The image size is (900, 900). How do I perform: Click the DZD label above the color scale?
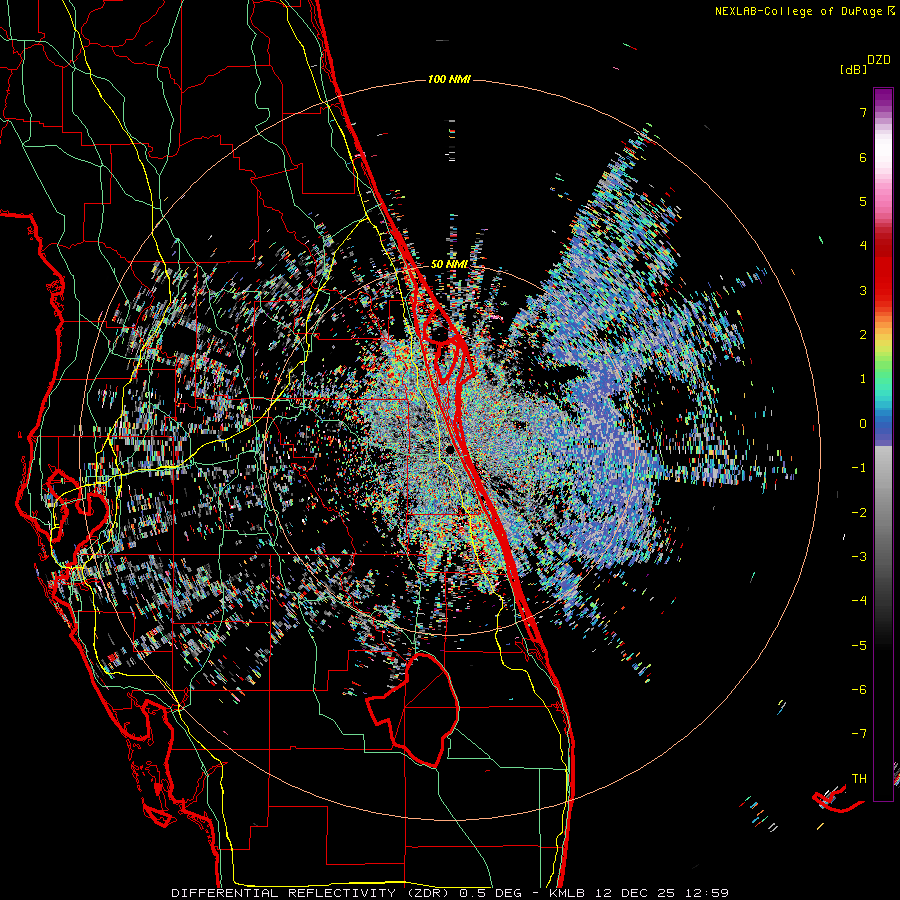pos(879,60)
